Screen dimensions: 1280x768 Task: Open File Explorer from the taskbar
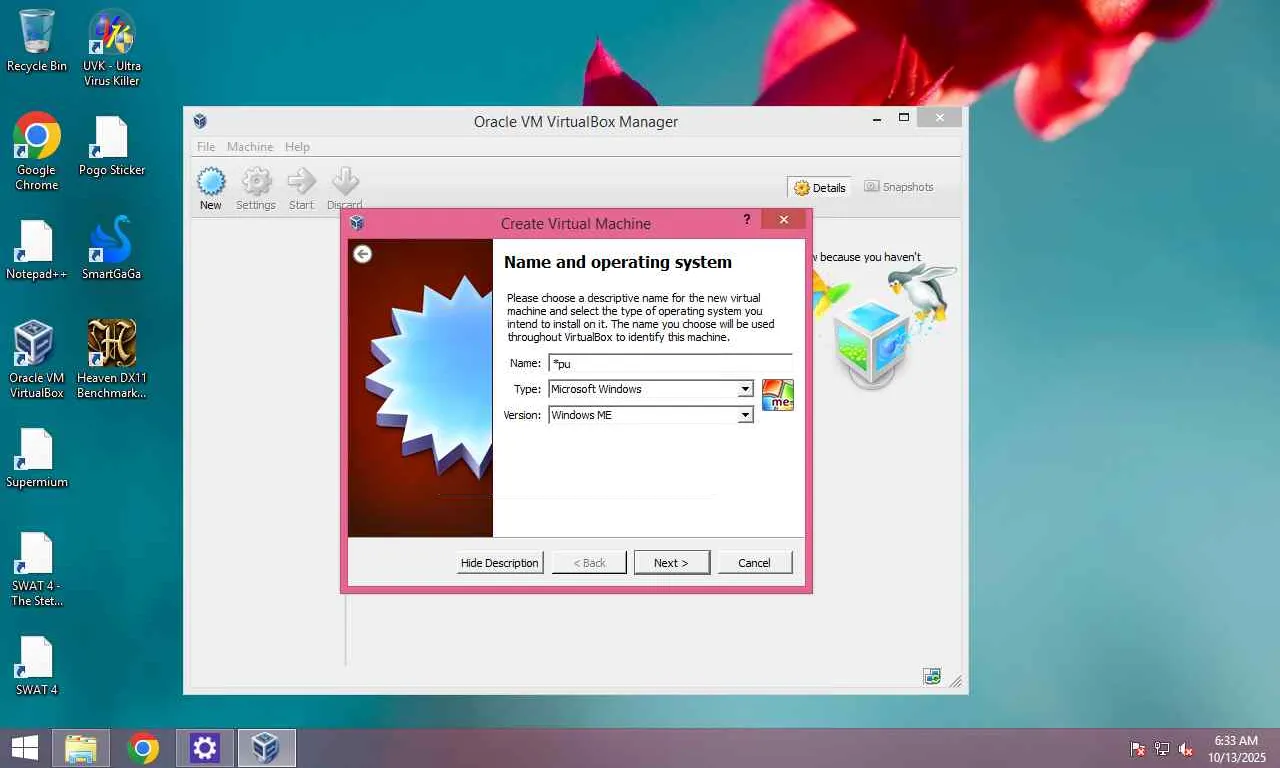[x=81, y=748]
